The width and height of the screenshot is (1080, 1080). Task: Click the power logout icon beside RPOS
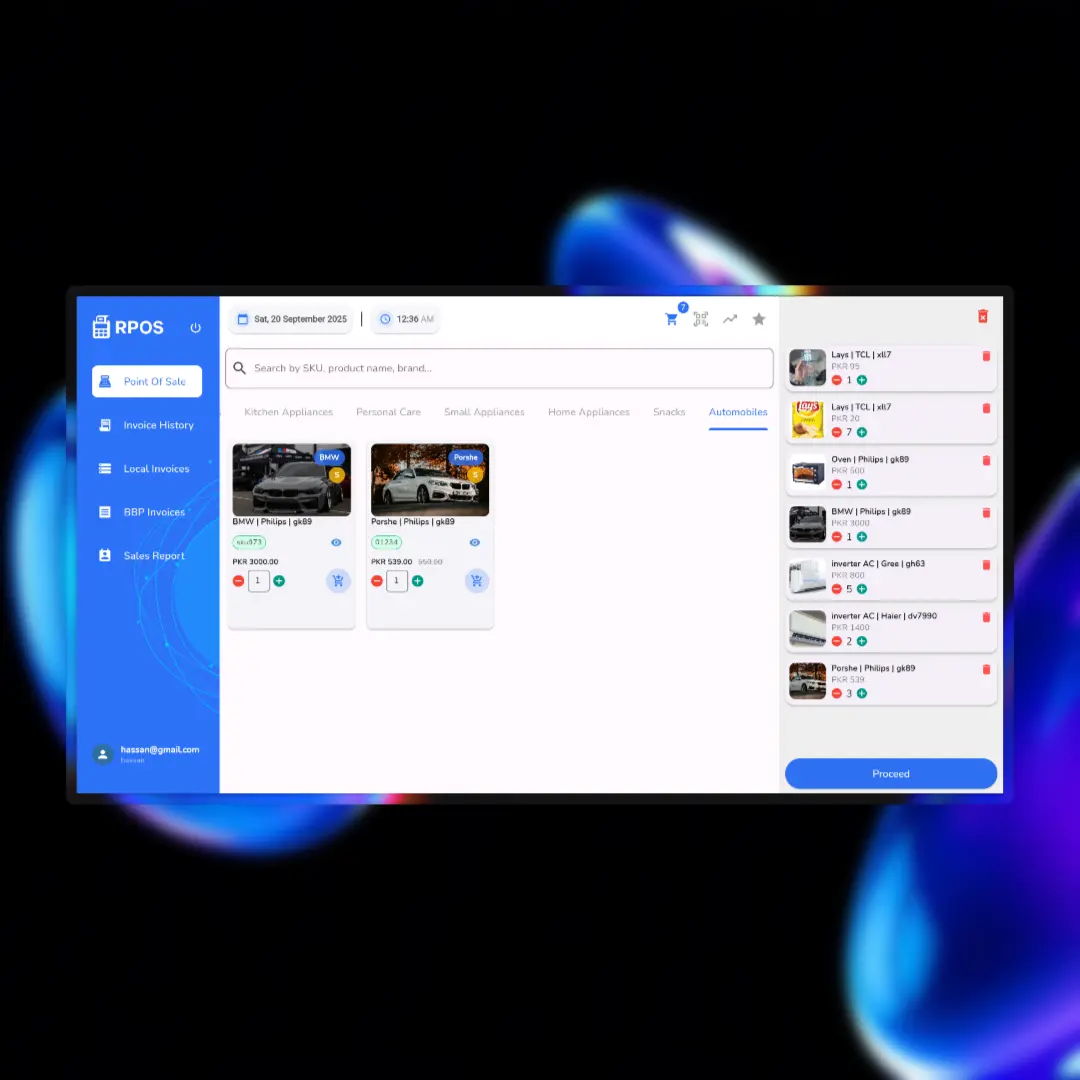195,328
